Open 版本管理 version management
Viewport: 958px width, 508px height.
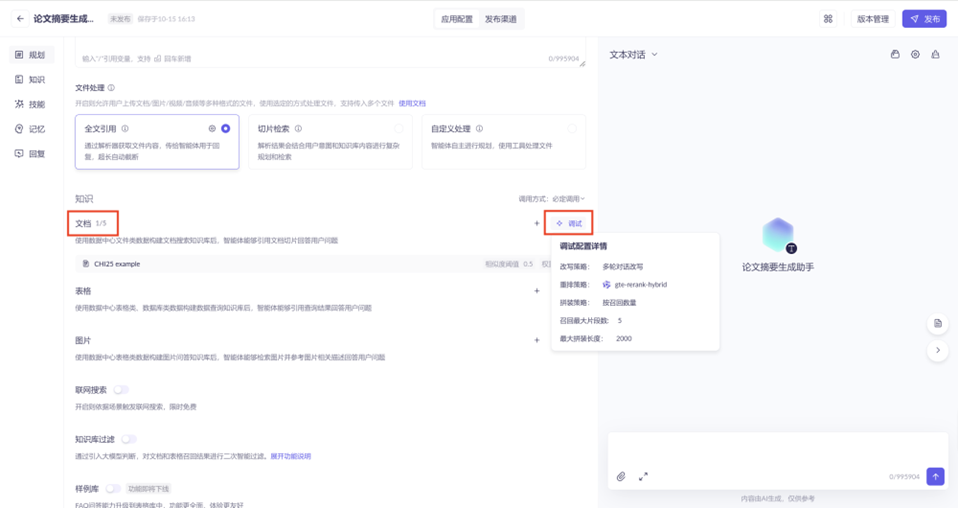pyautogui.click(x=872, y=19)
